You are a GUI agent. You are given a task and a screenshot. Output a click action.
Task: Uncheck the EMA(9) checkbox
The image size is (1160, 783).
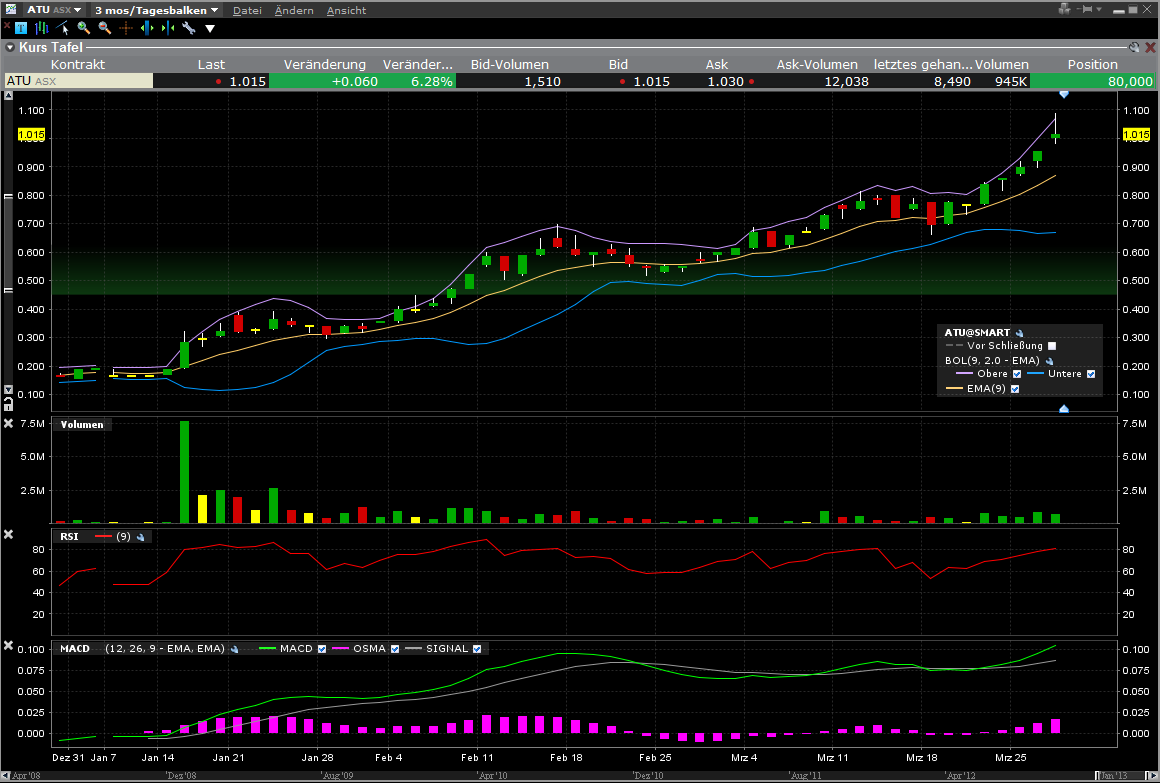pyautogui.click(x=1015, y=389)
